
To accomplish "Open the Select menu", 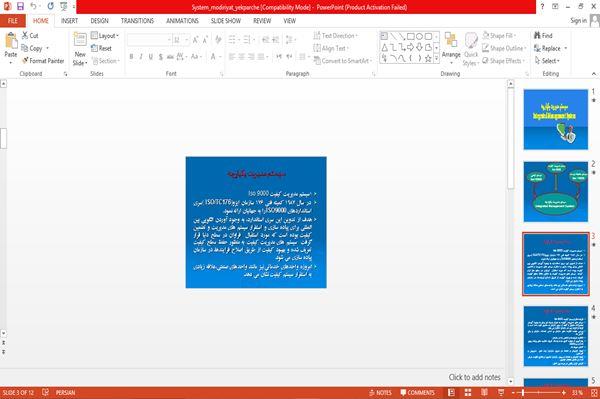I will pos(547,61).
